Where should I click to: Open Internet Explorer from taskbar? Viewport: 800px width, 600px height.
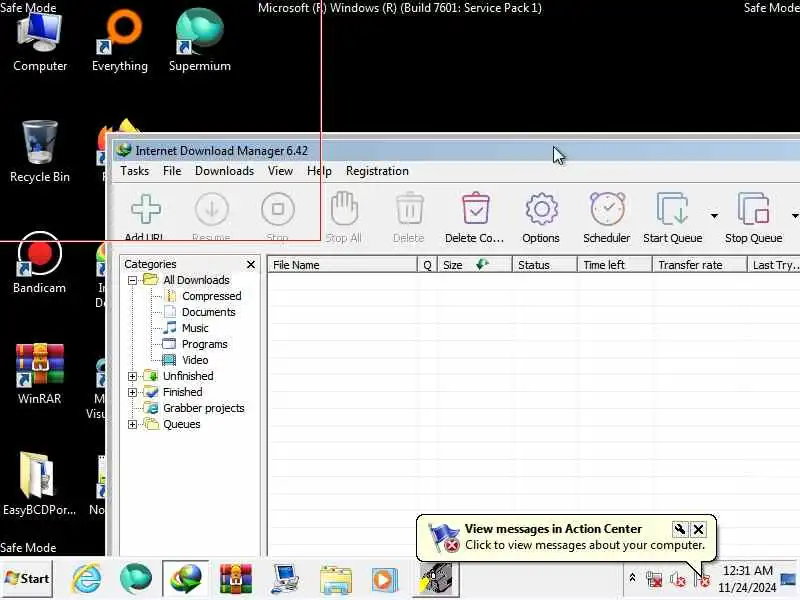pos(86,580)
